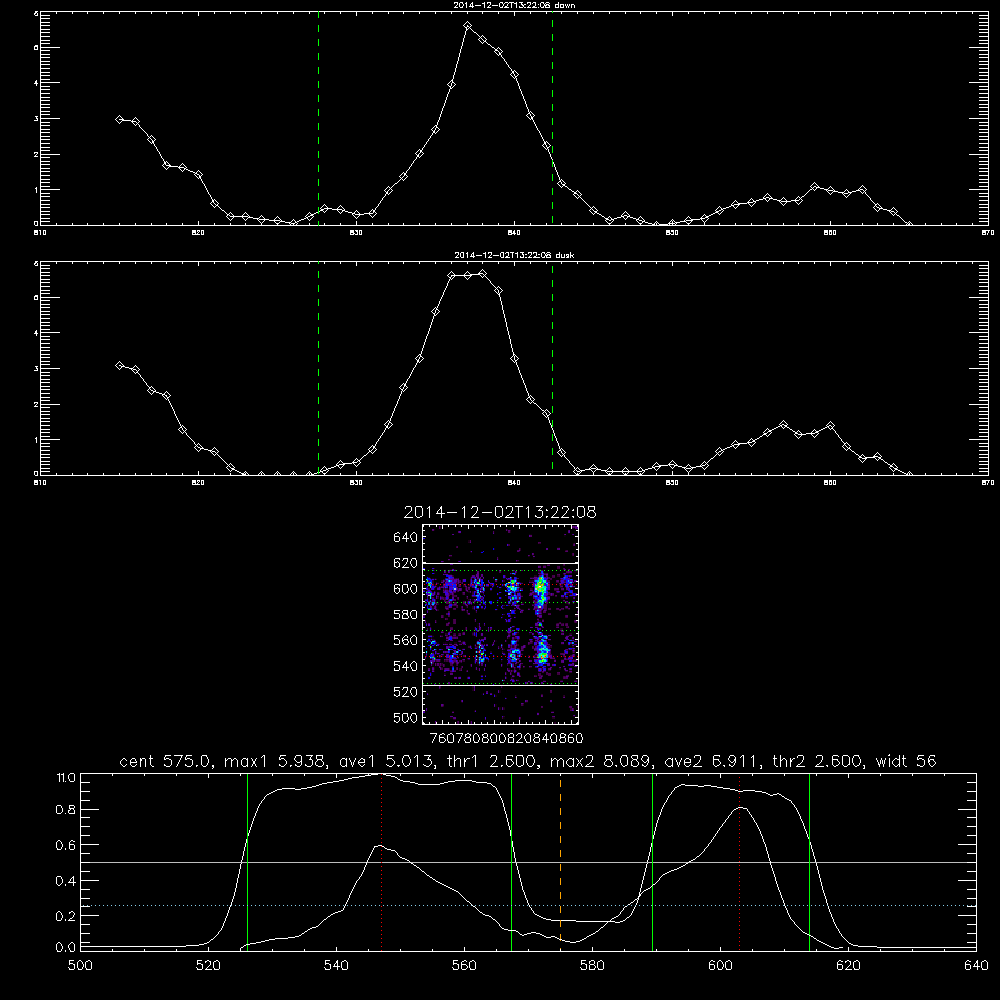Click the 0.2 label on bottom plot y-axis
This screenshot has width=1000, height=1000.
click(x=66, y=916)
